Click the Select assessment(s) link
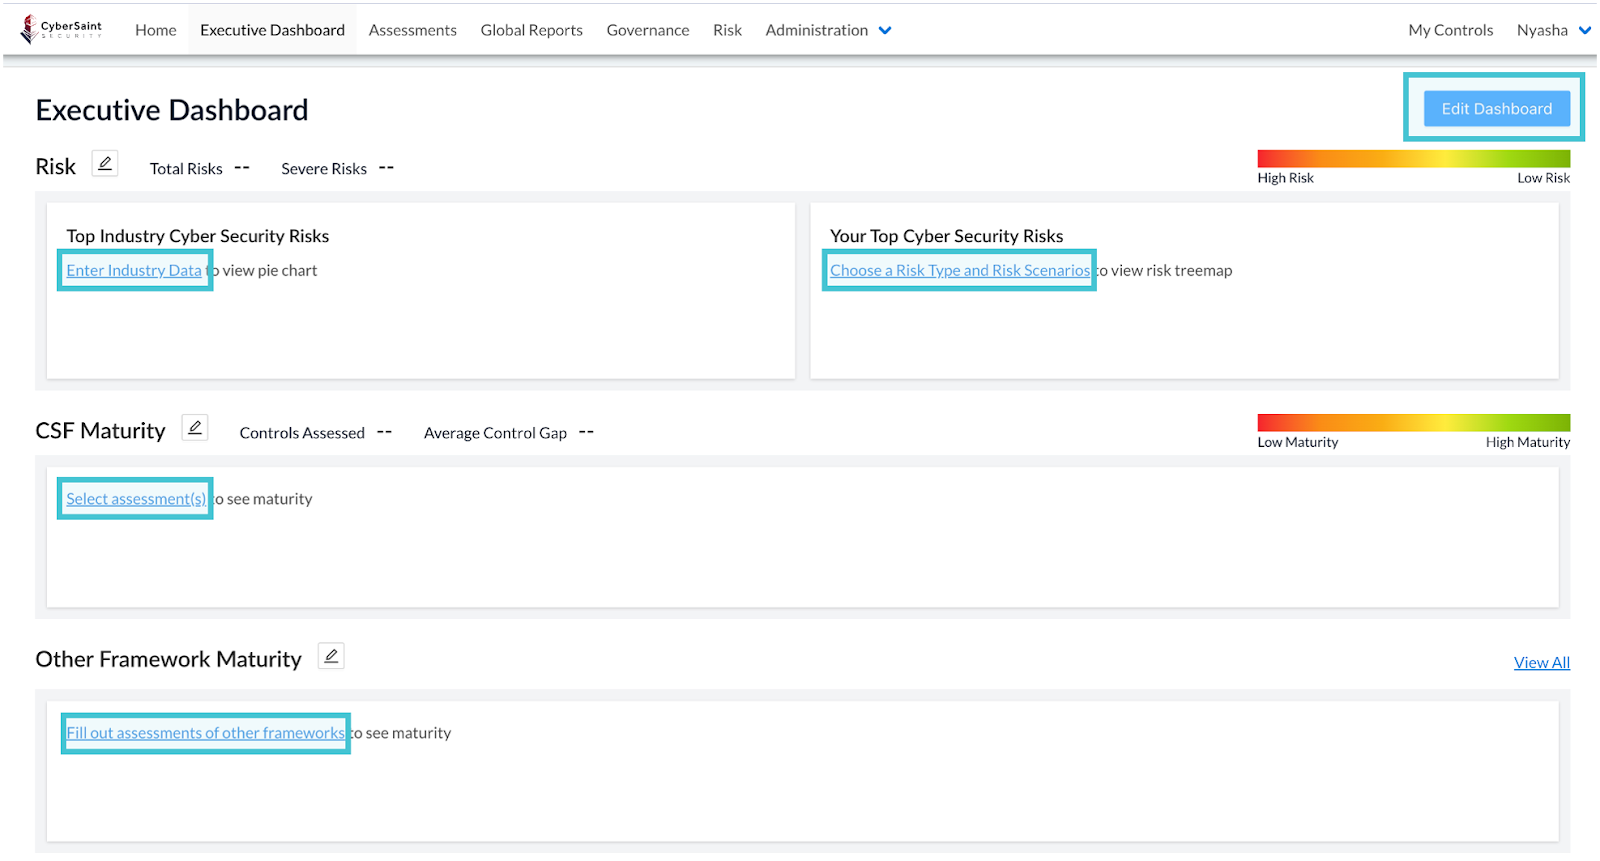 (136, 498)
